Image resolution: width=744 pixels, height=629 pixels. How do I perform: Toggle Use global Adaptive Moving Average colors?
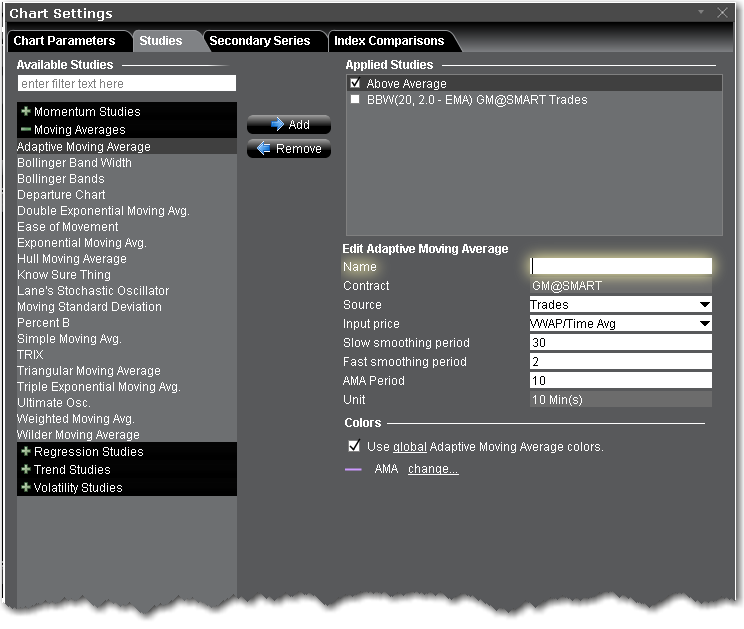point(354,447)
